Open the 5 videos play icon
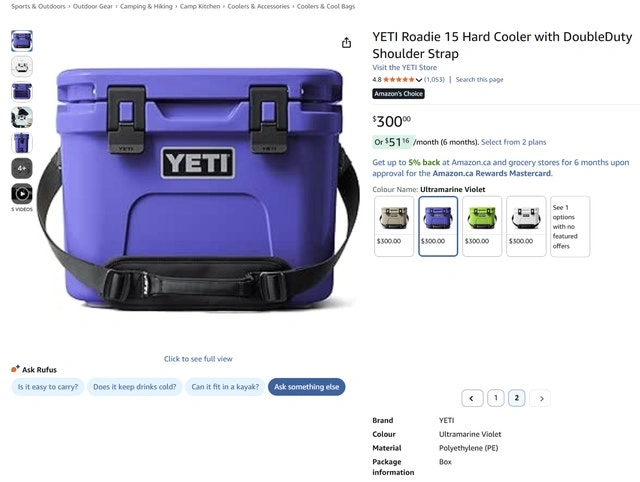The image size is (640, 482). (22, 193)
